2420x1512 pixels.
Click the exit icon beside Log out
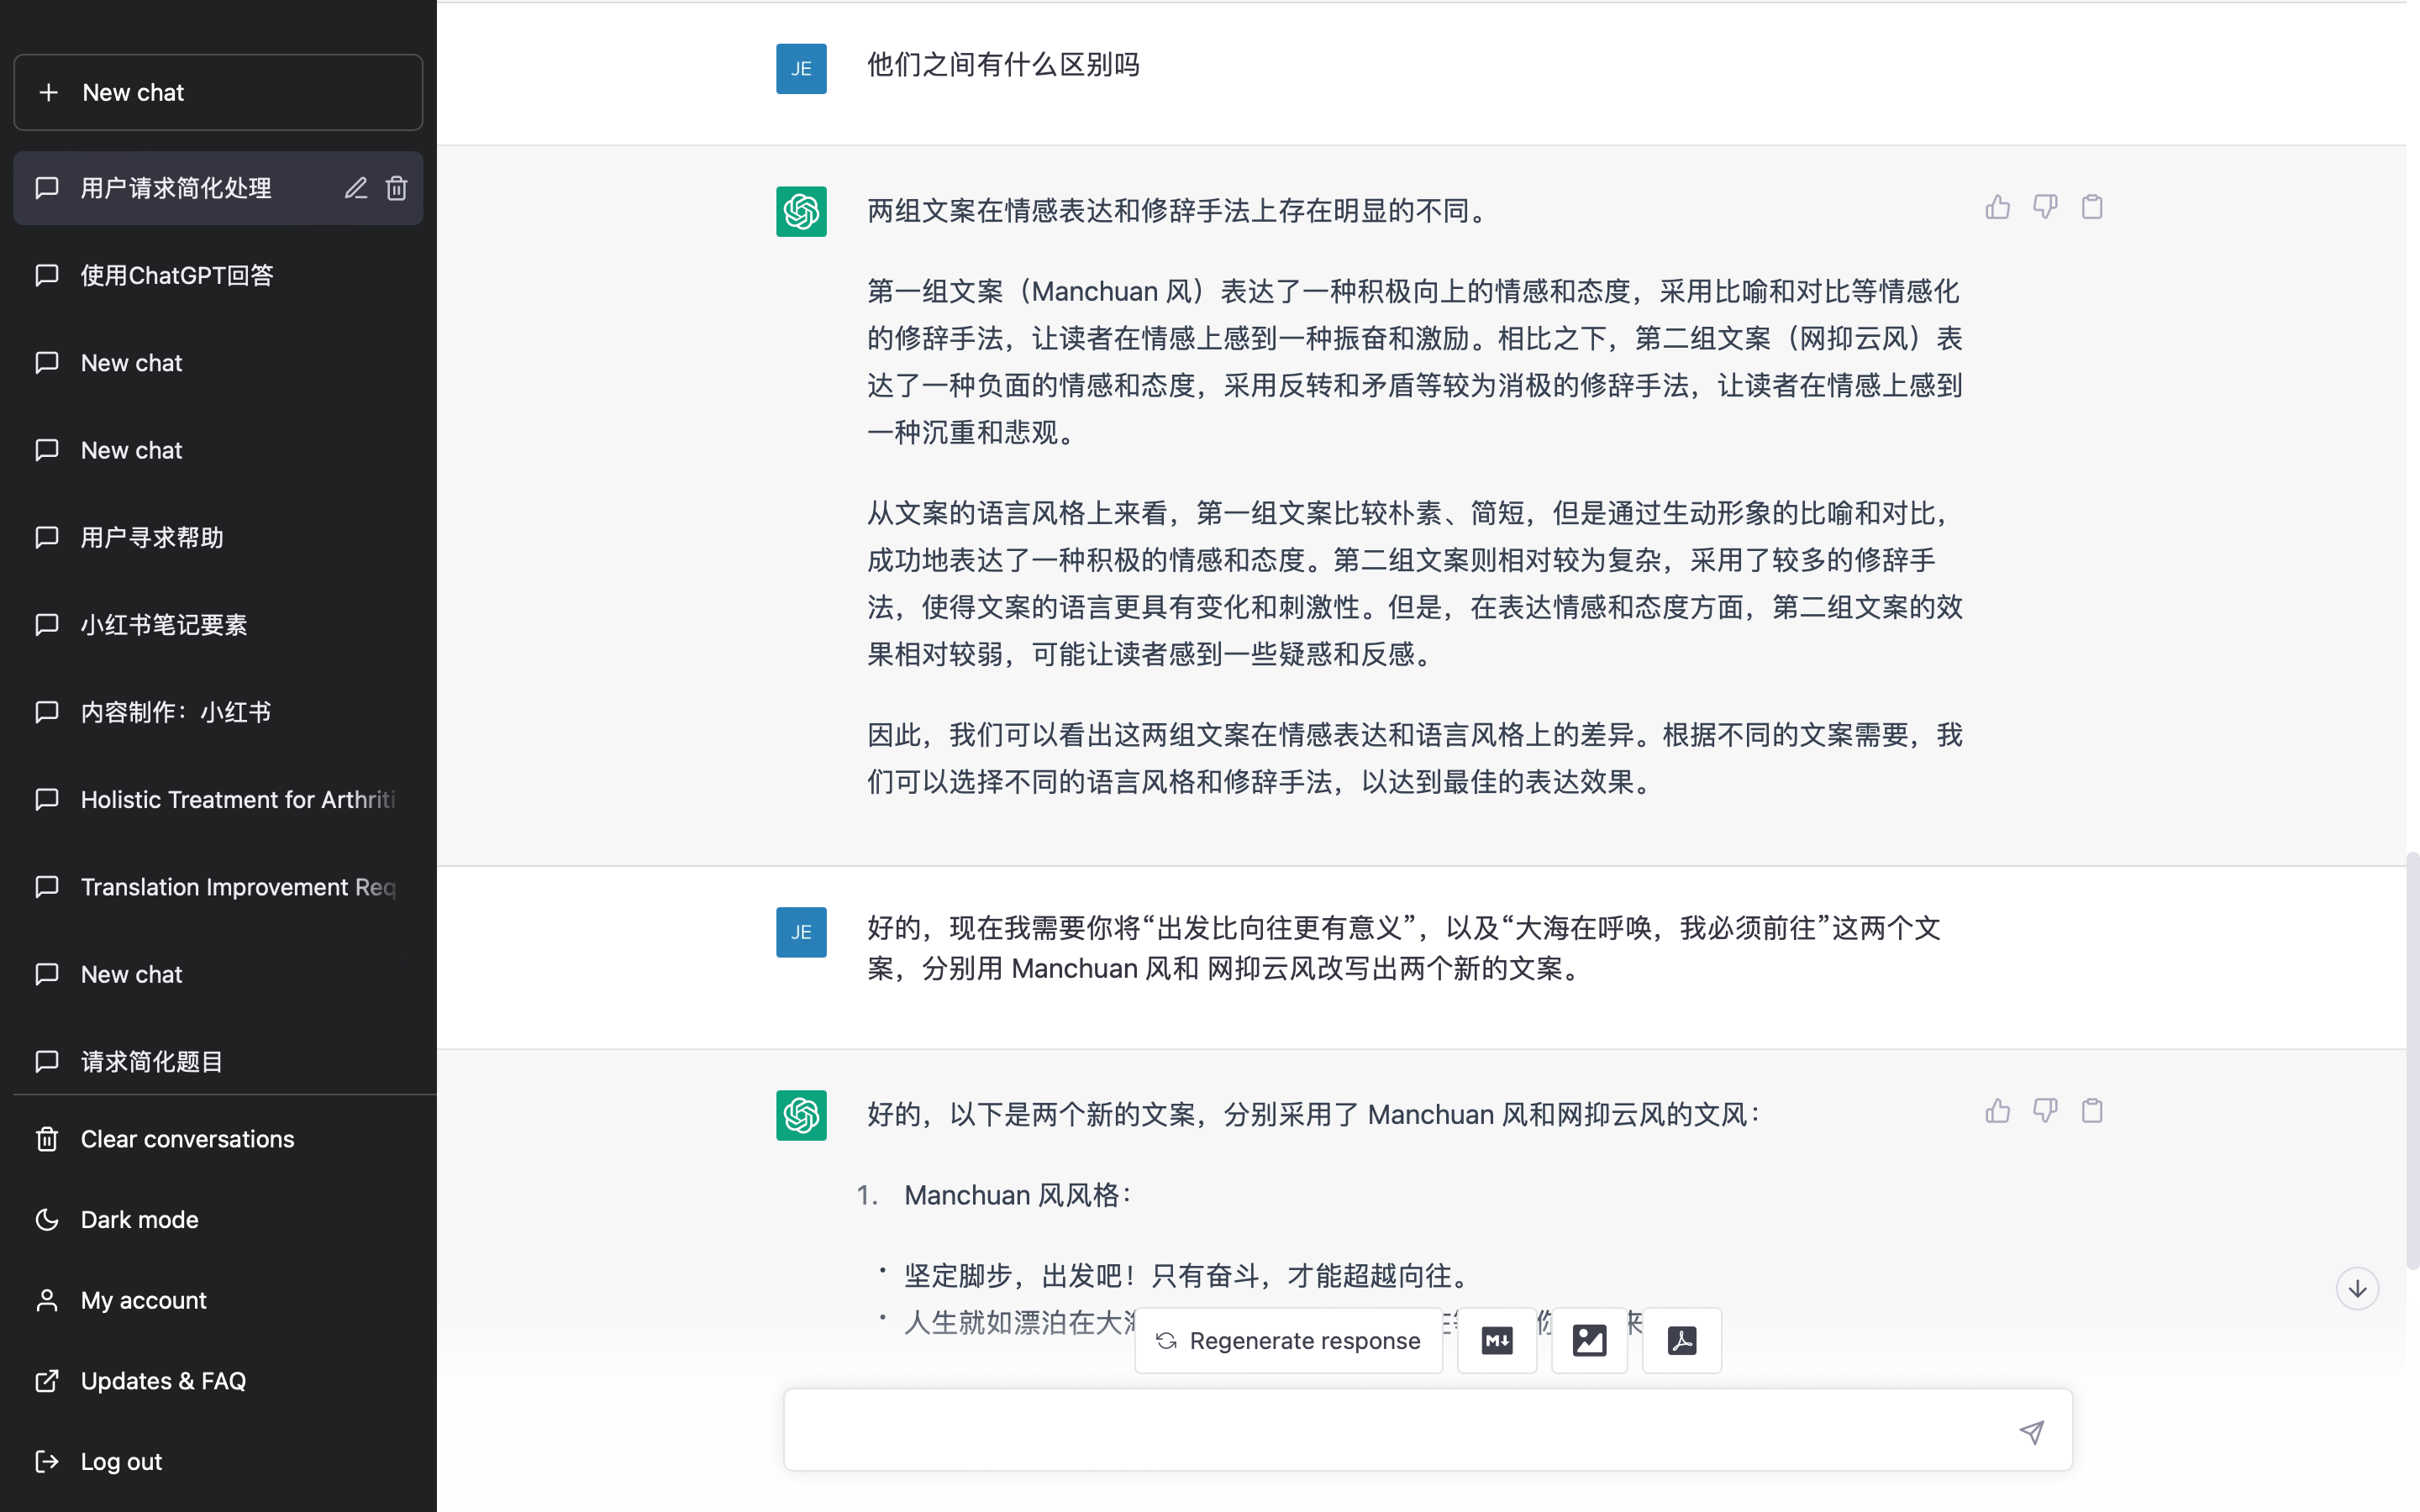click(x=47, y=1461)
